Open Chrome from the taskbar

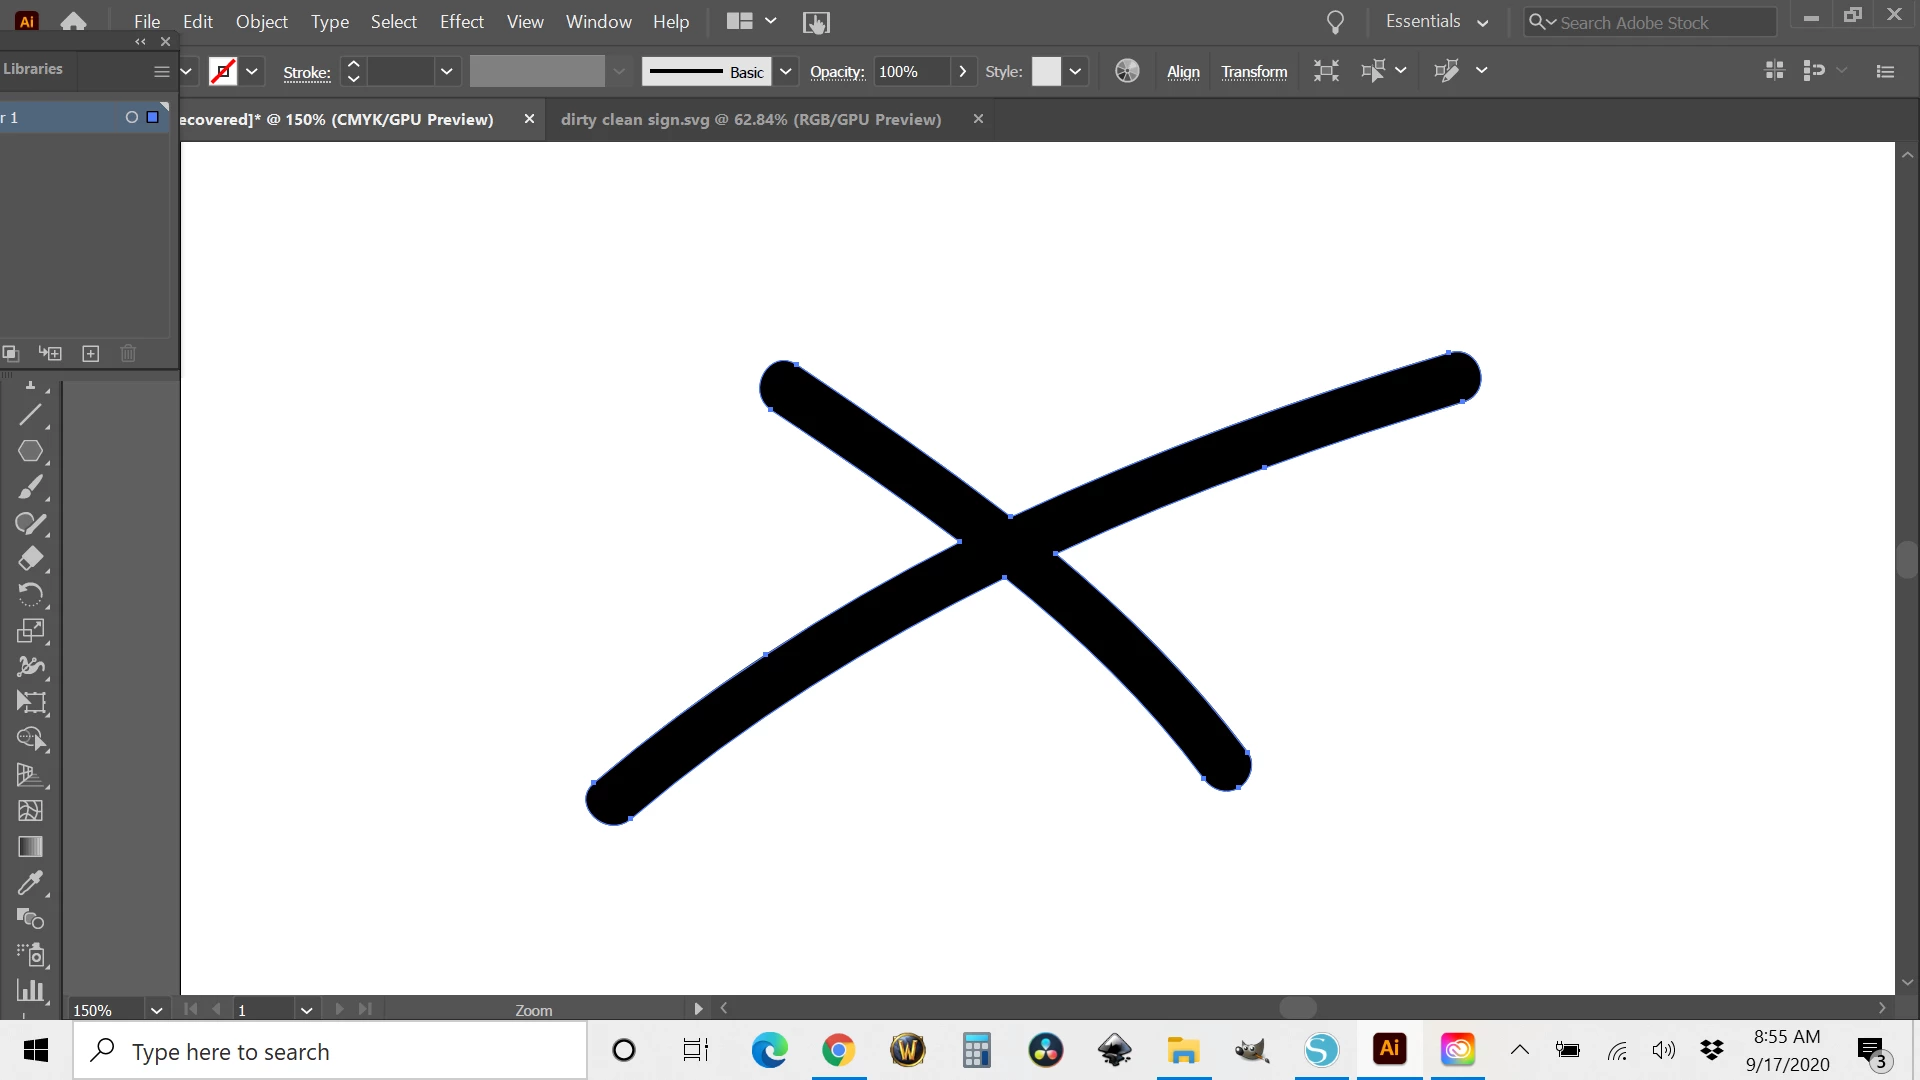tap(838, 1050)
